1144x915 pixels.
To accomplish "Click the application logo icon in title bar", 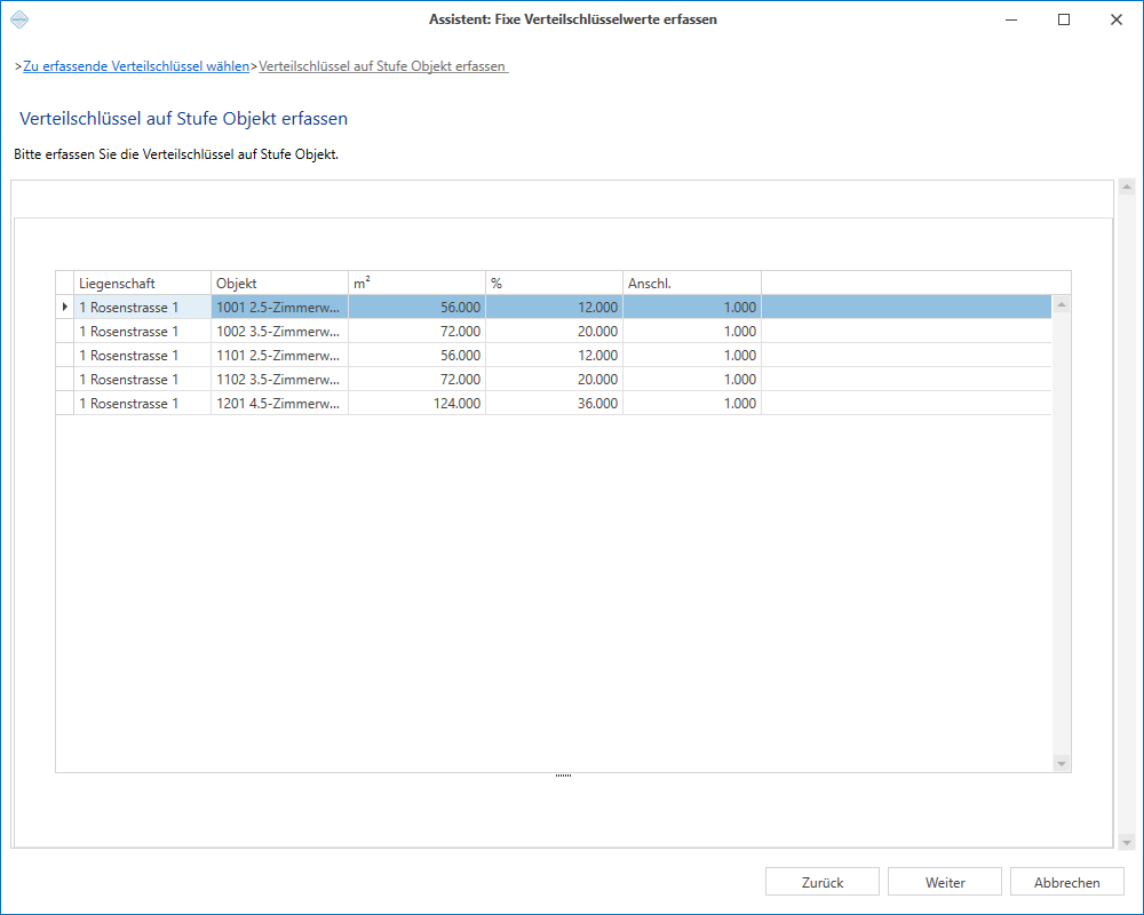I will pyautogui.click(x=20, y=20).
